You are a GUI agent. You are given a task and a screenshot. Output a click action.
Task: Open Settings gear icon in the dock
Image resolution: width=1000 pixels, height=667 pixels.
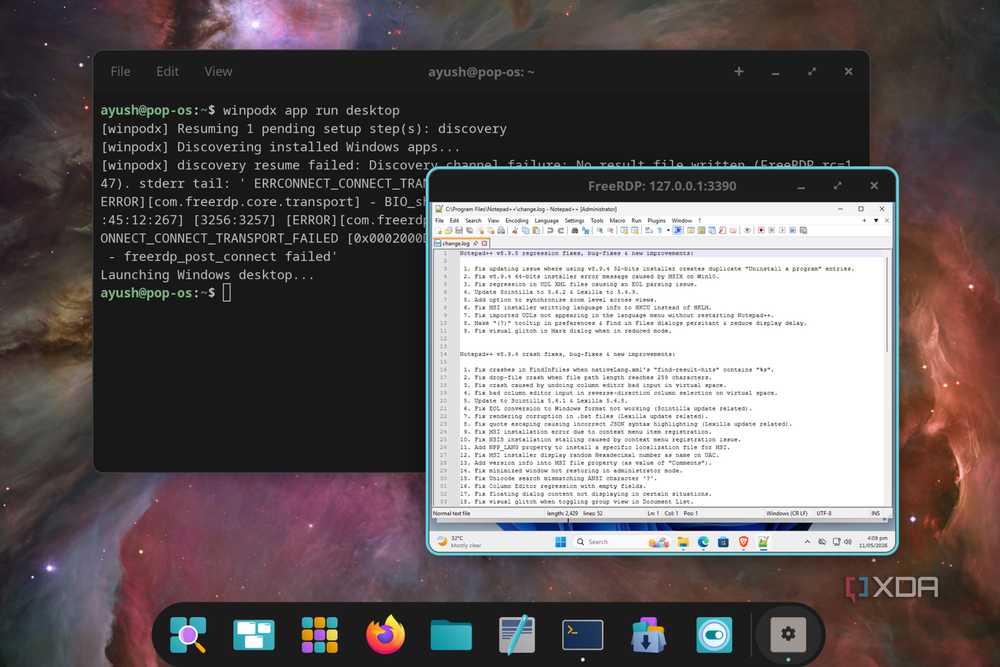pyautogui.click(x=788, y=634)
